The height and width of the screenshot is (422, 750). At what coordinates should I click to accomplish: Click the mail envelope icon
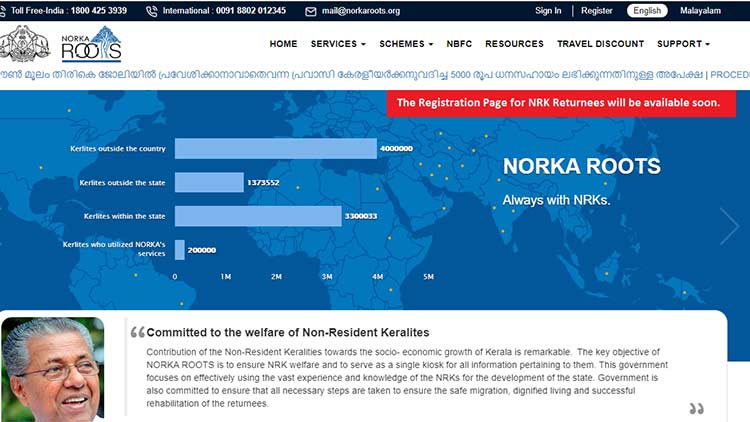[x=313, y=11]
